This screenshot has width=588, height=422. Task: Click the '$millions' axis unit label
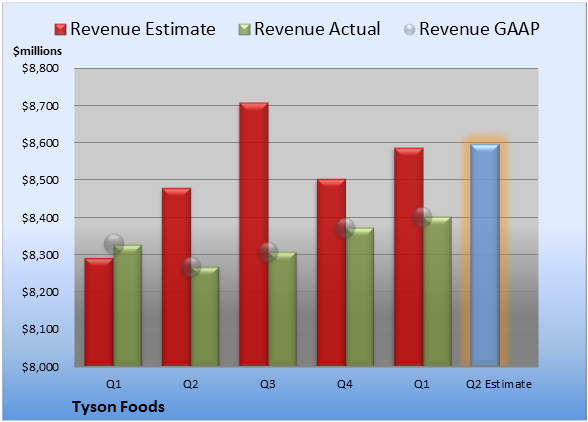tap(38, 51)
